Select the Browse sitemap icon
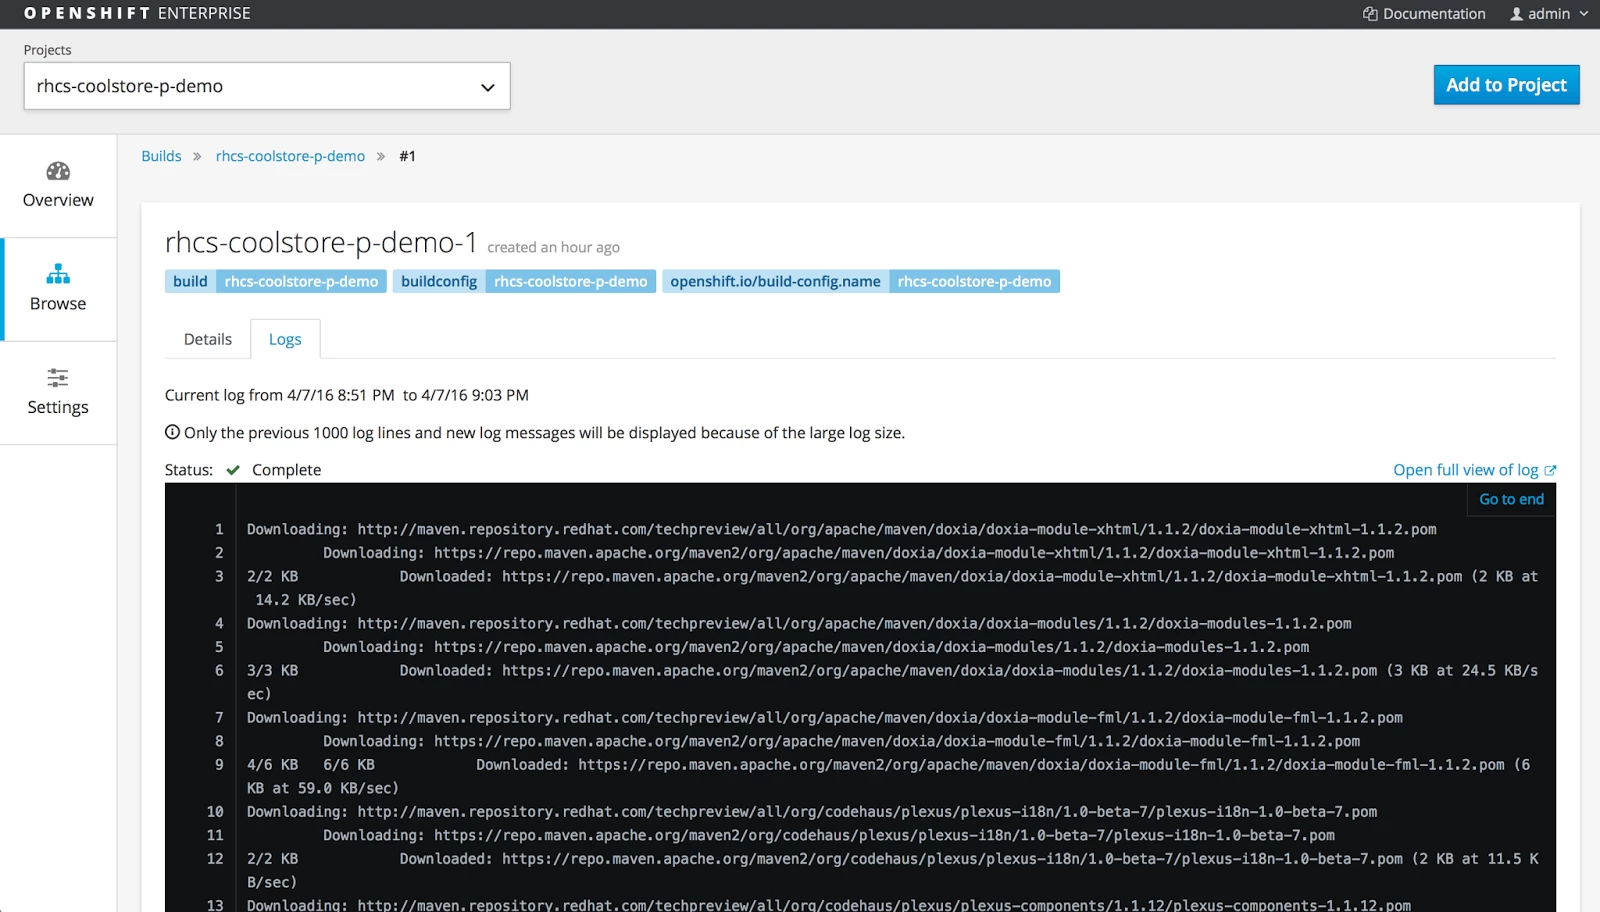This screenshot has height=912, width=1600. [x=58, y=274]
